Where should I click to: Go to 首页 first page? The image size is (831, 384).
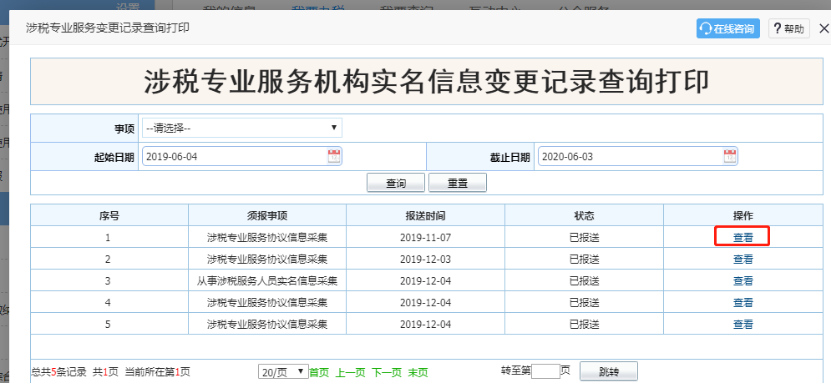(x=319, y=372)
